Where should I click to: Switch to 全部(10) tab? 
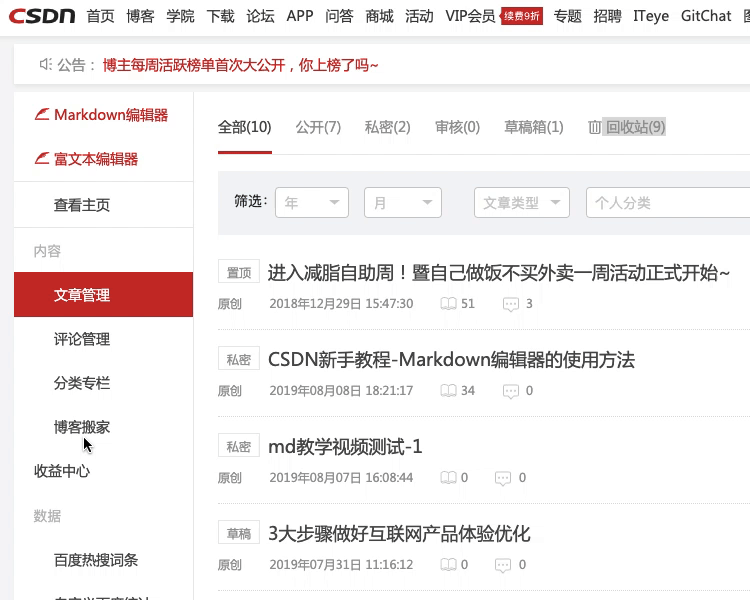coord(244,127)
